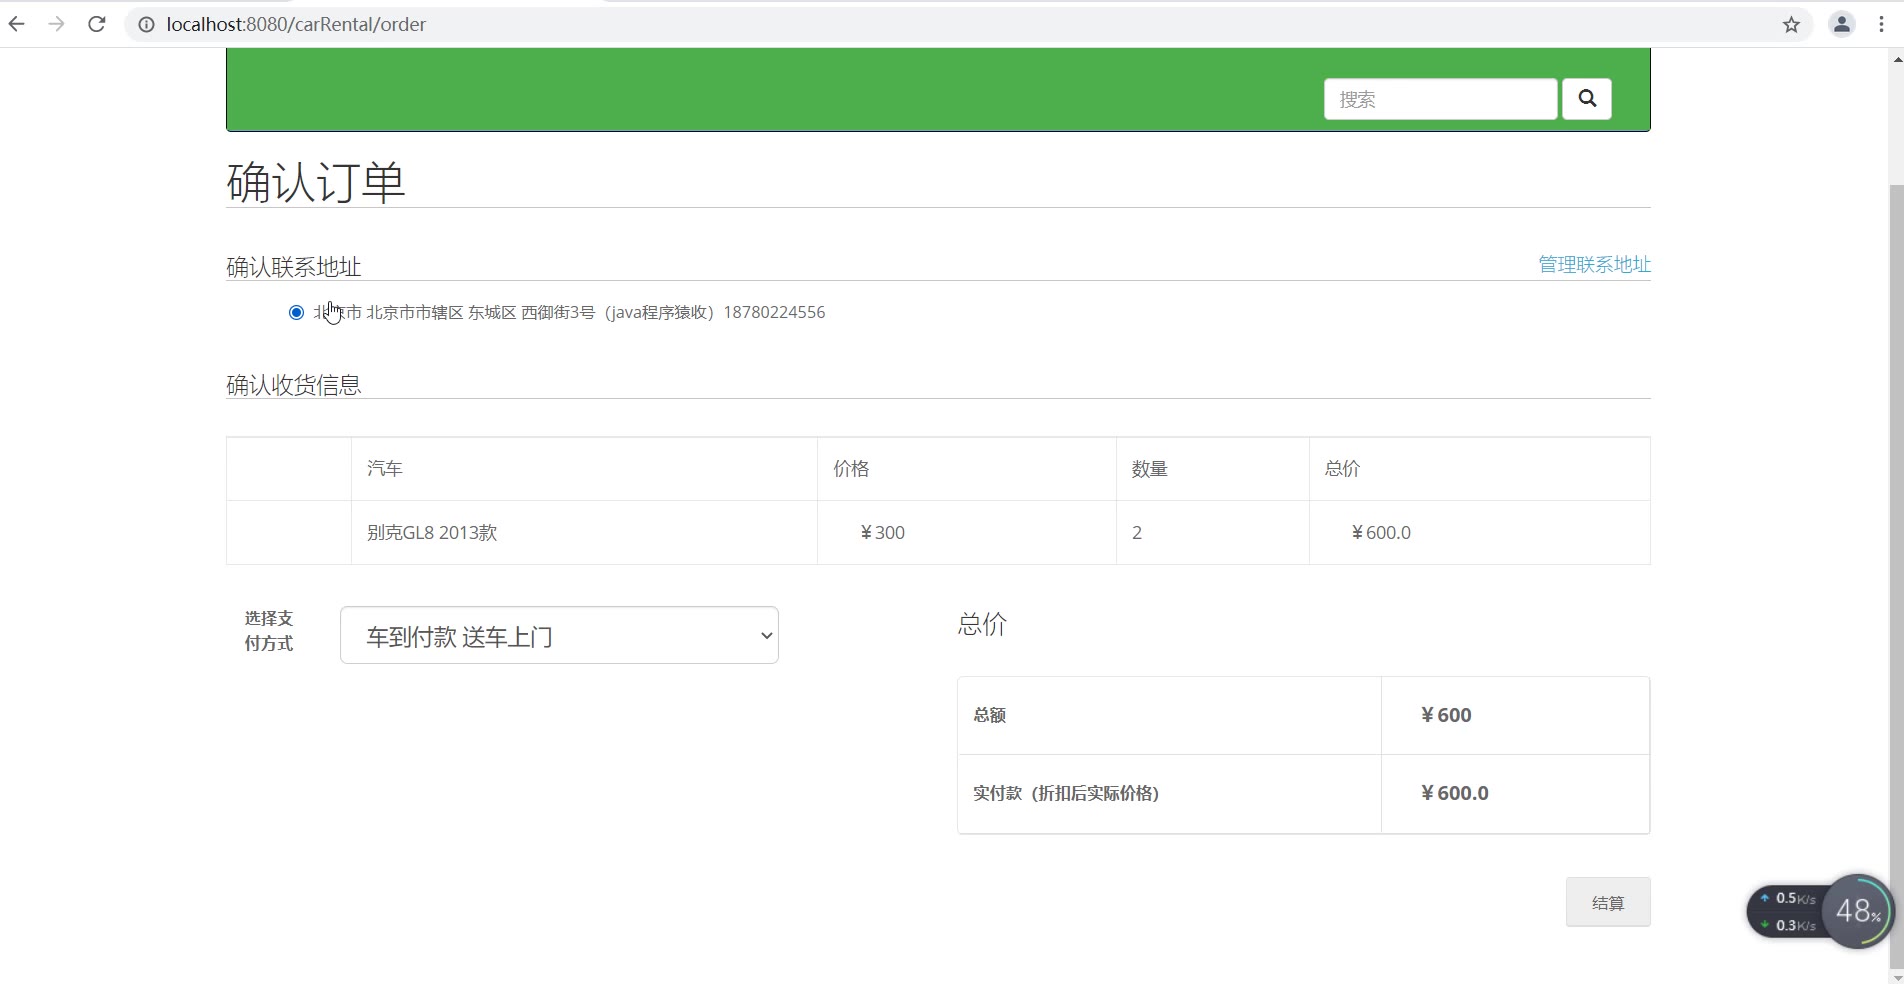This screenshot has width=1904, height=984.
Task: Click the 汽车 column header
Action: click(384, 468)
